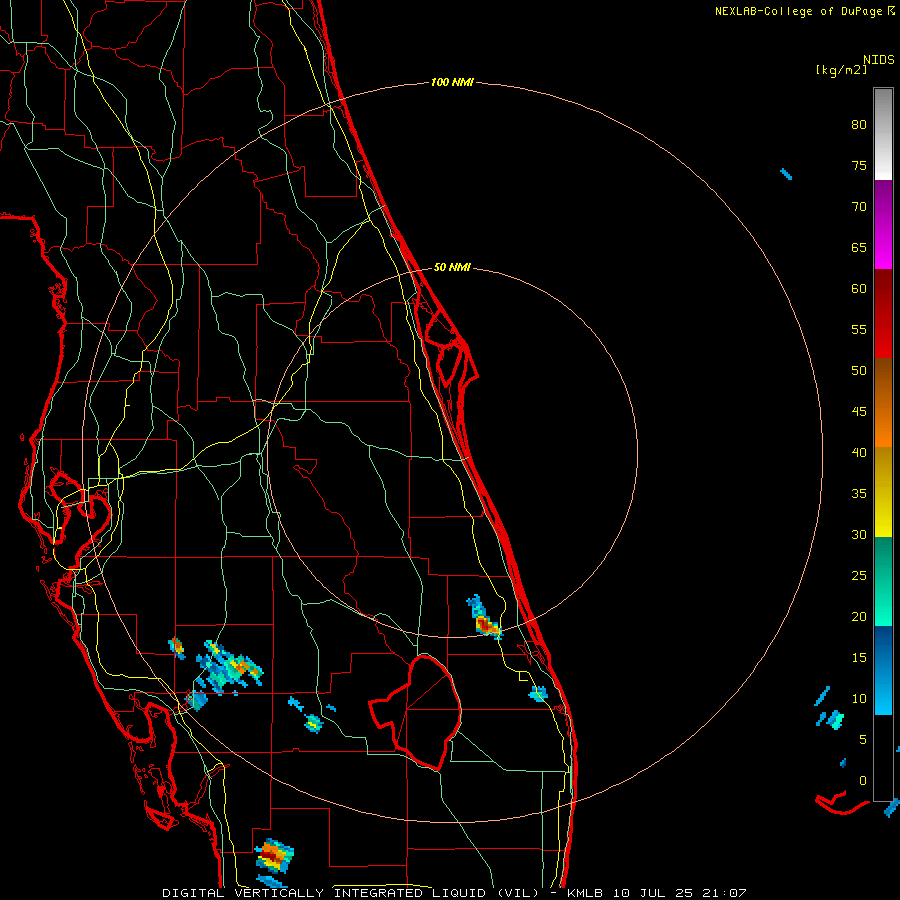The height and width of the screenshot is (900, 900).
Task: Click the 70 value on the color scale
Action: [x=859, y=207]
